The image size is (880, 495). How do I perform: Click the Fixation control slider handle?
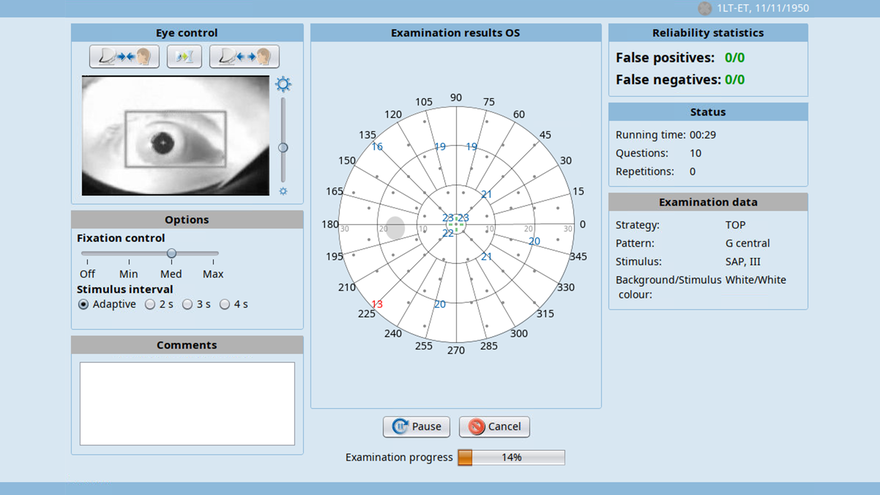(172, 253)
